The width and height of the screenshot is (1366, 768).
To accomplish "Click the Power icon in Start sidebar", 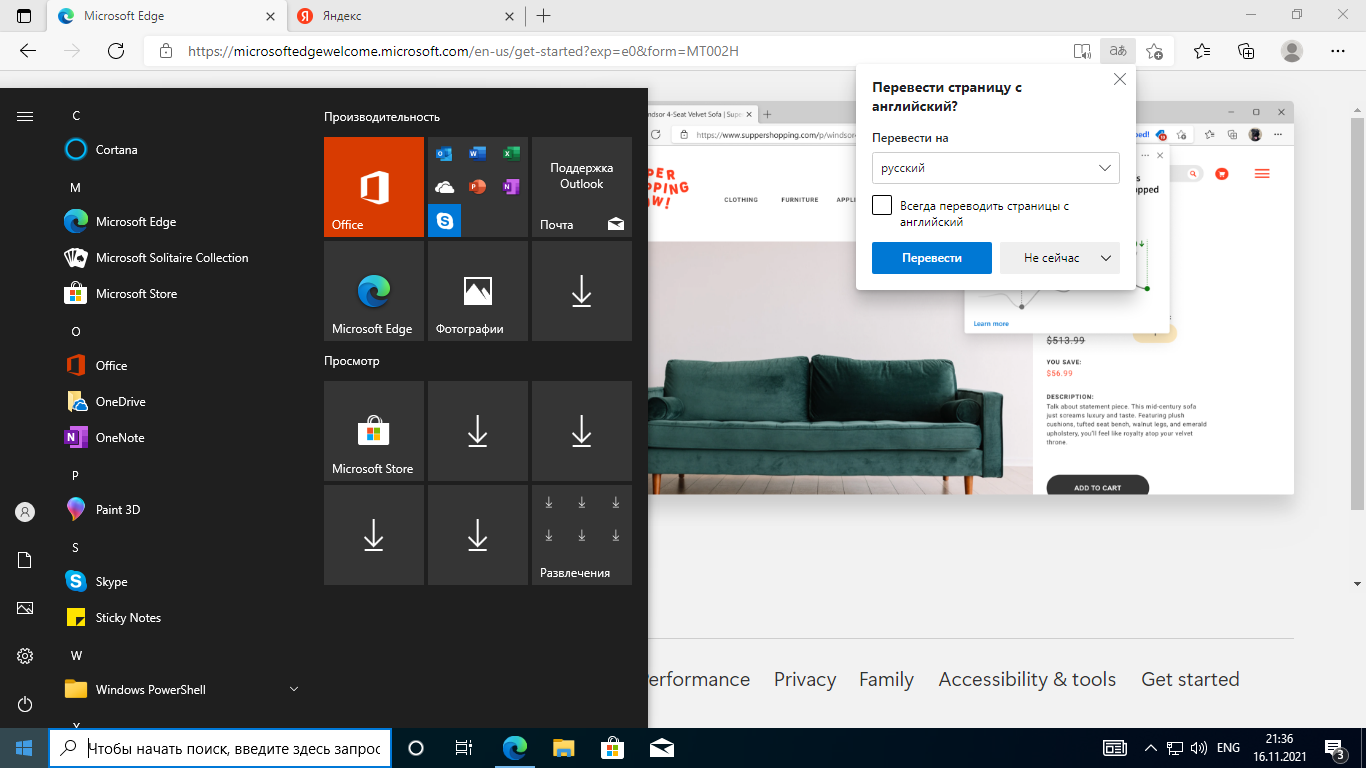I will coord(25,705).
